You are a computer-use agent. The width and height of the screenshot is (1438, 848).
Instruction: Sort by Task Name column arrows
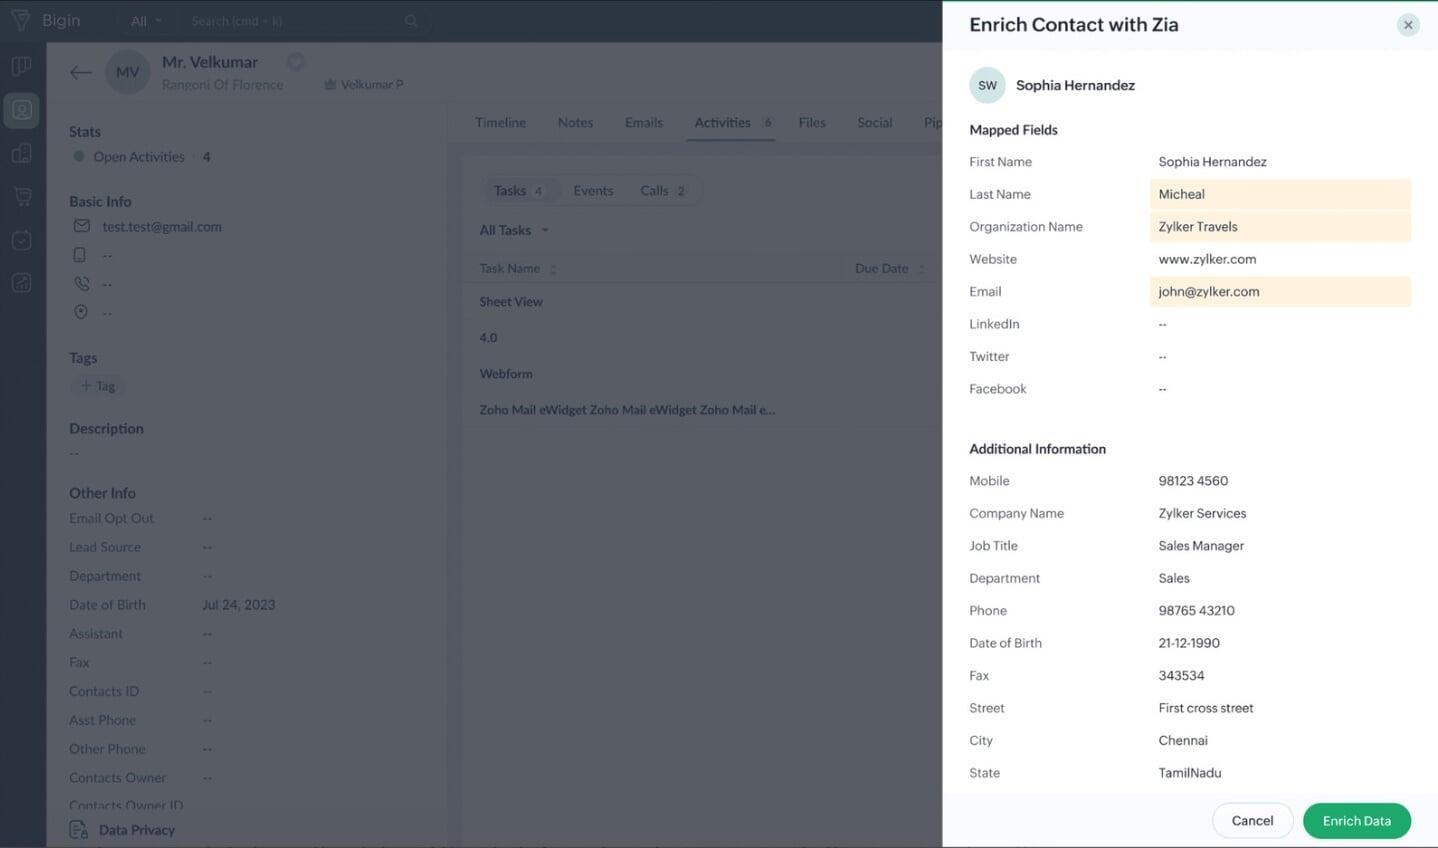pyautogui.click(x=553, y=269)
